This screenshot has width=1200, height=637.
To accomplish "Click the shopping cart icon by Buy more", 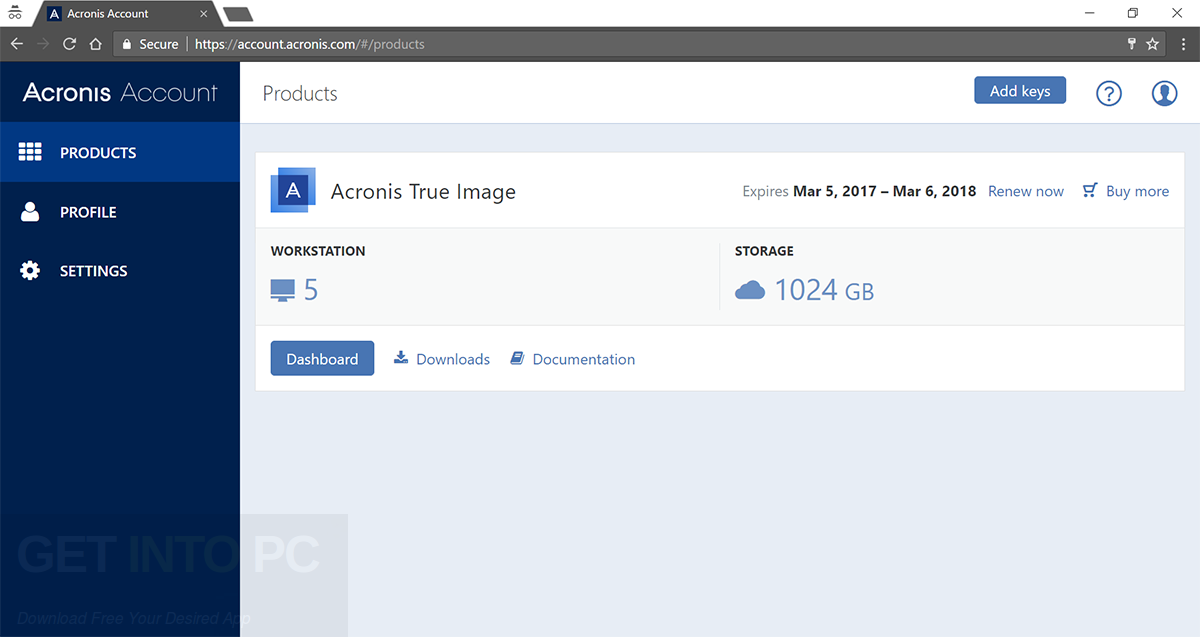I will point(1090,190).
